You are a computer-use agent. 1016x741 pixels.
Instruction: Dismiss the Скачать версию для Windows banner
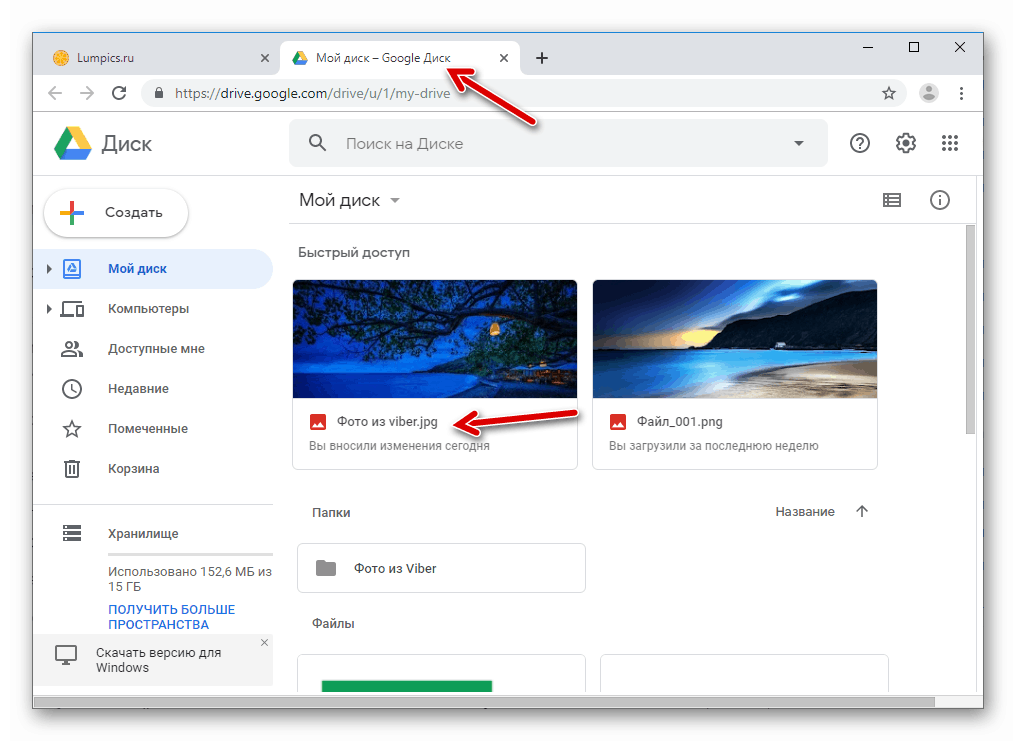264,643
